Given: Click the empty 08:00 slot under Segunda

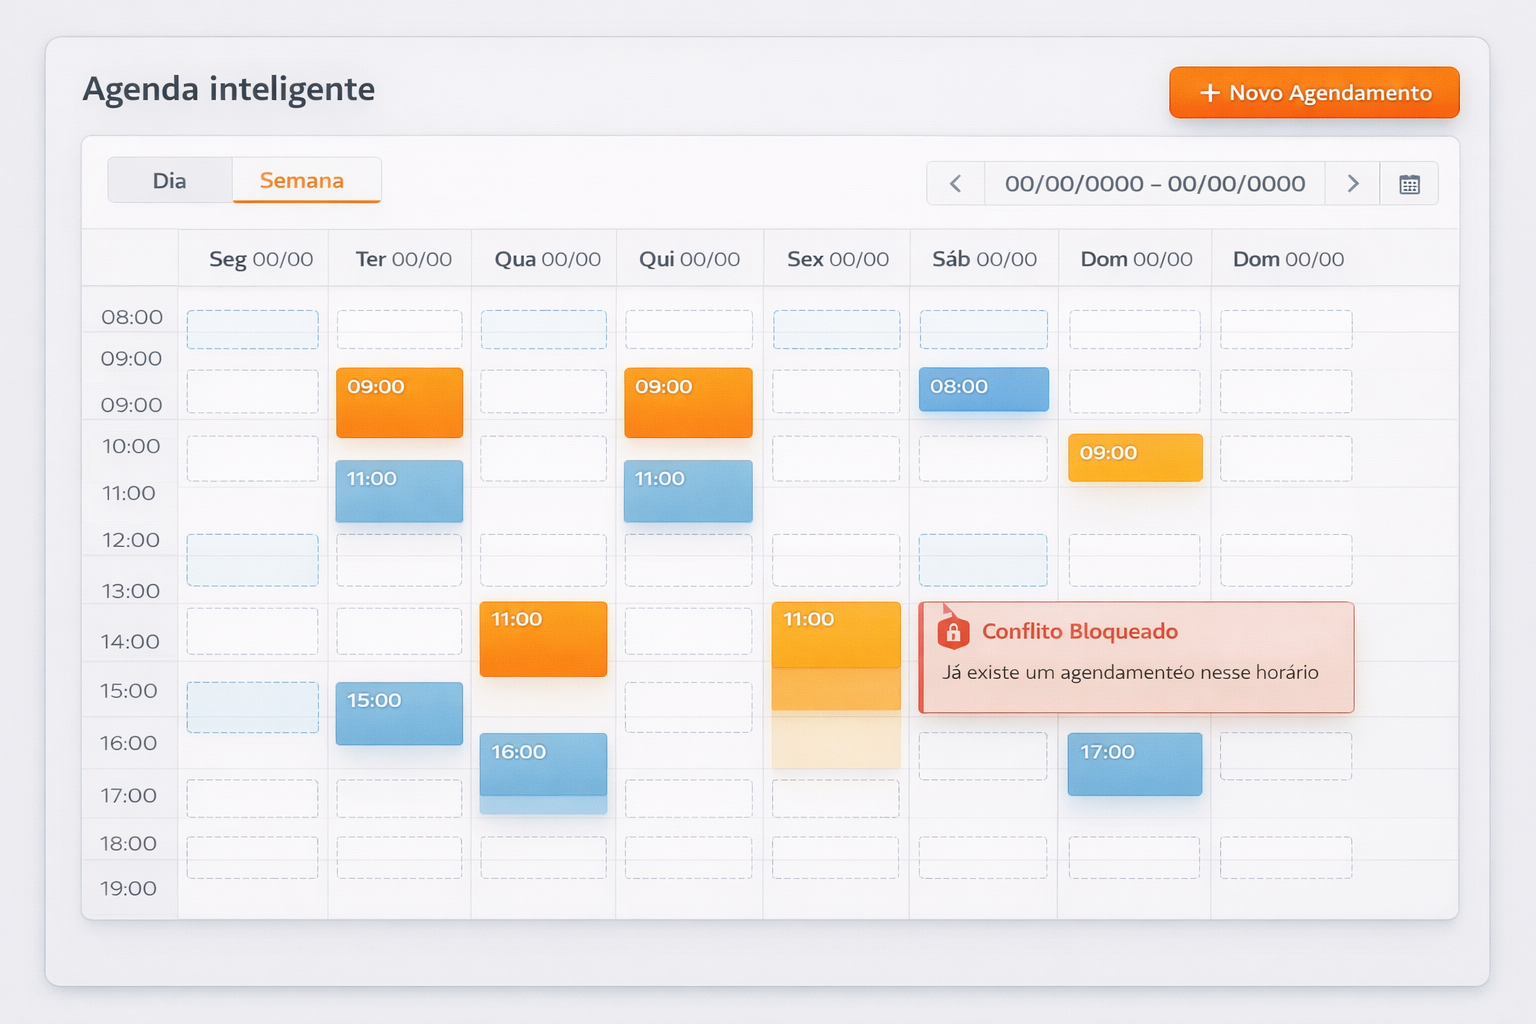Looking at the screenshot, I should tap(252, 328).
